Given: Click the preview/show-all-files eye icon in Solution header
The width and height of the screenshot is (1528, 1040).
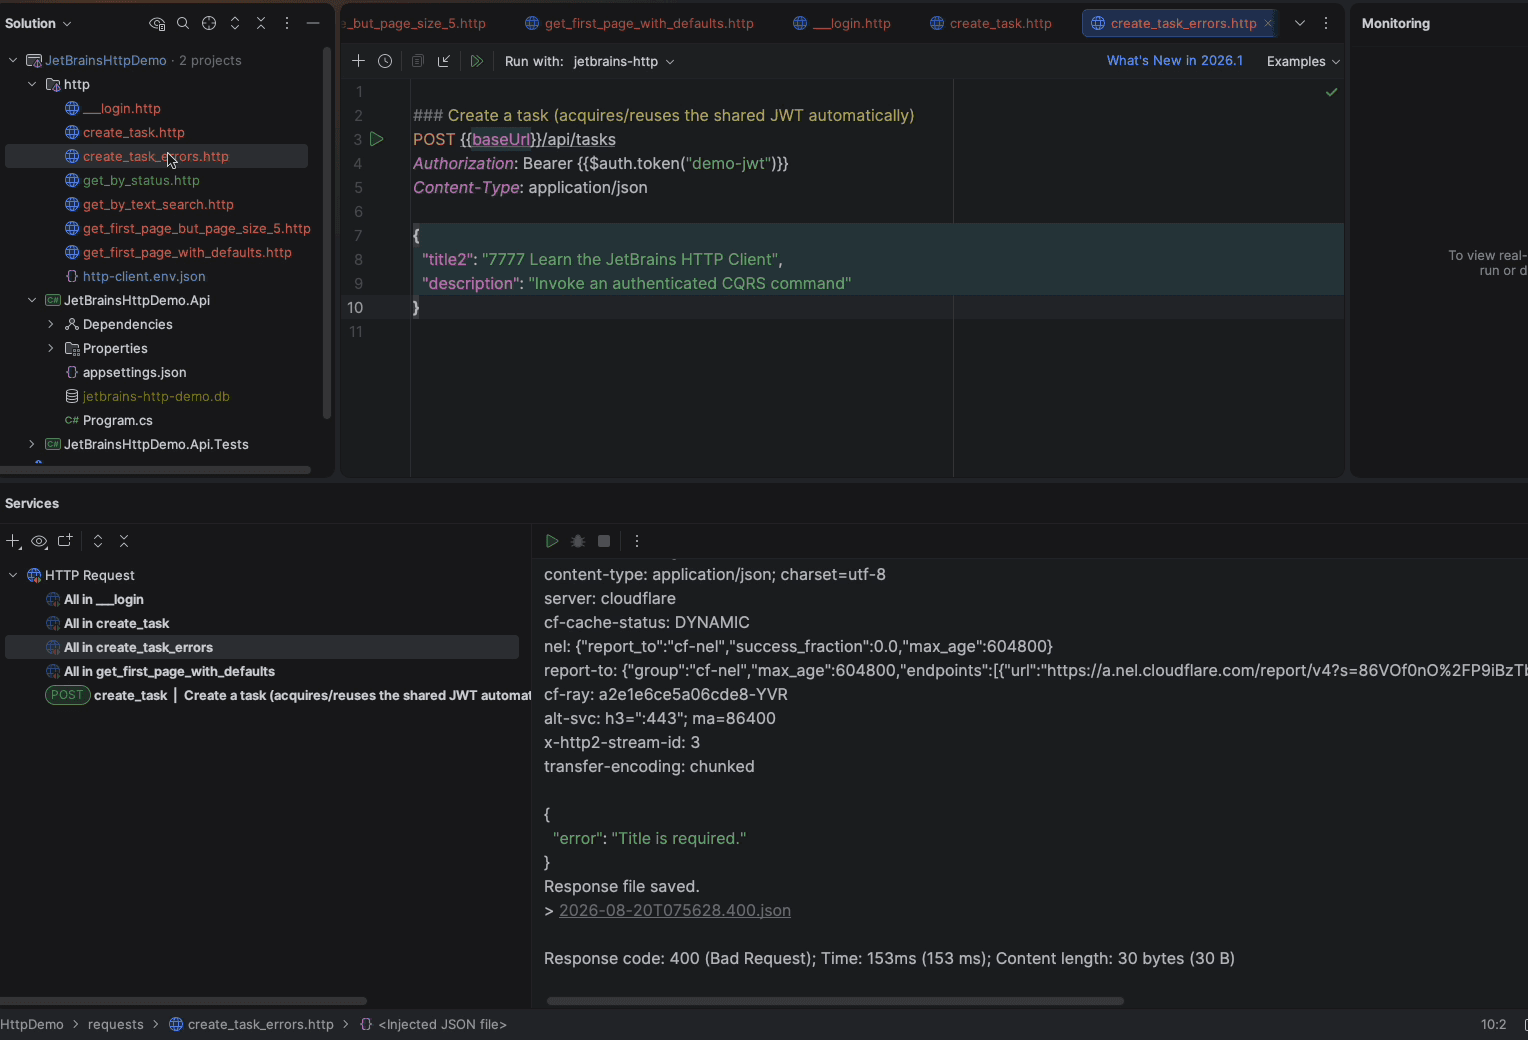Looking at the screenshot, I should [157, 23].
